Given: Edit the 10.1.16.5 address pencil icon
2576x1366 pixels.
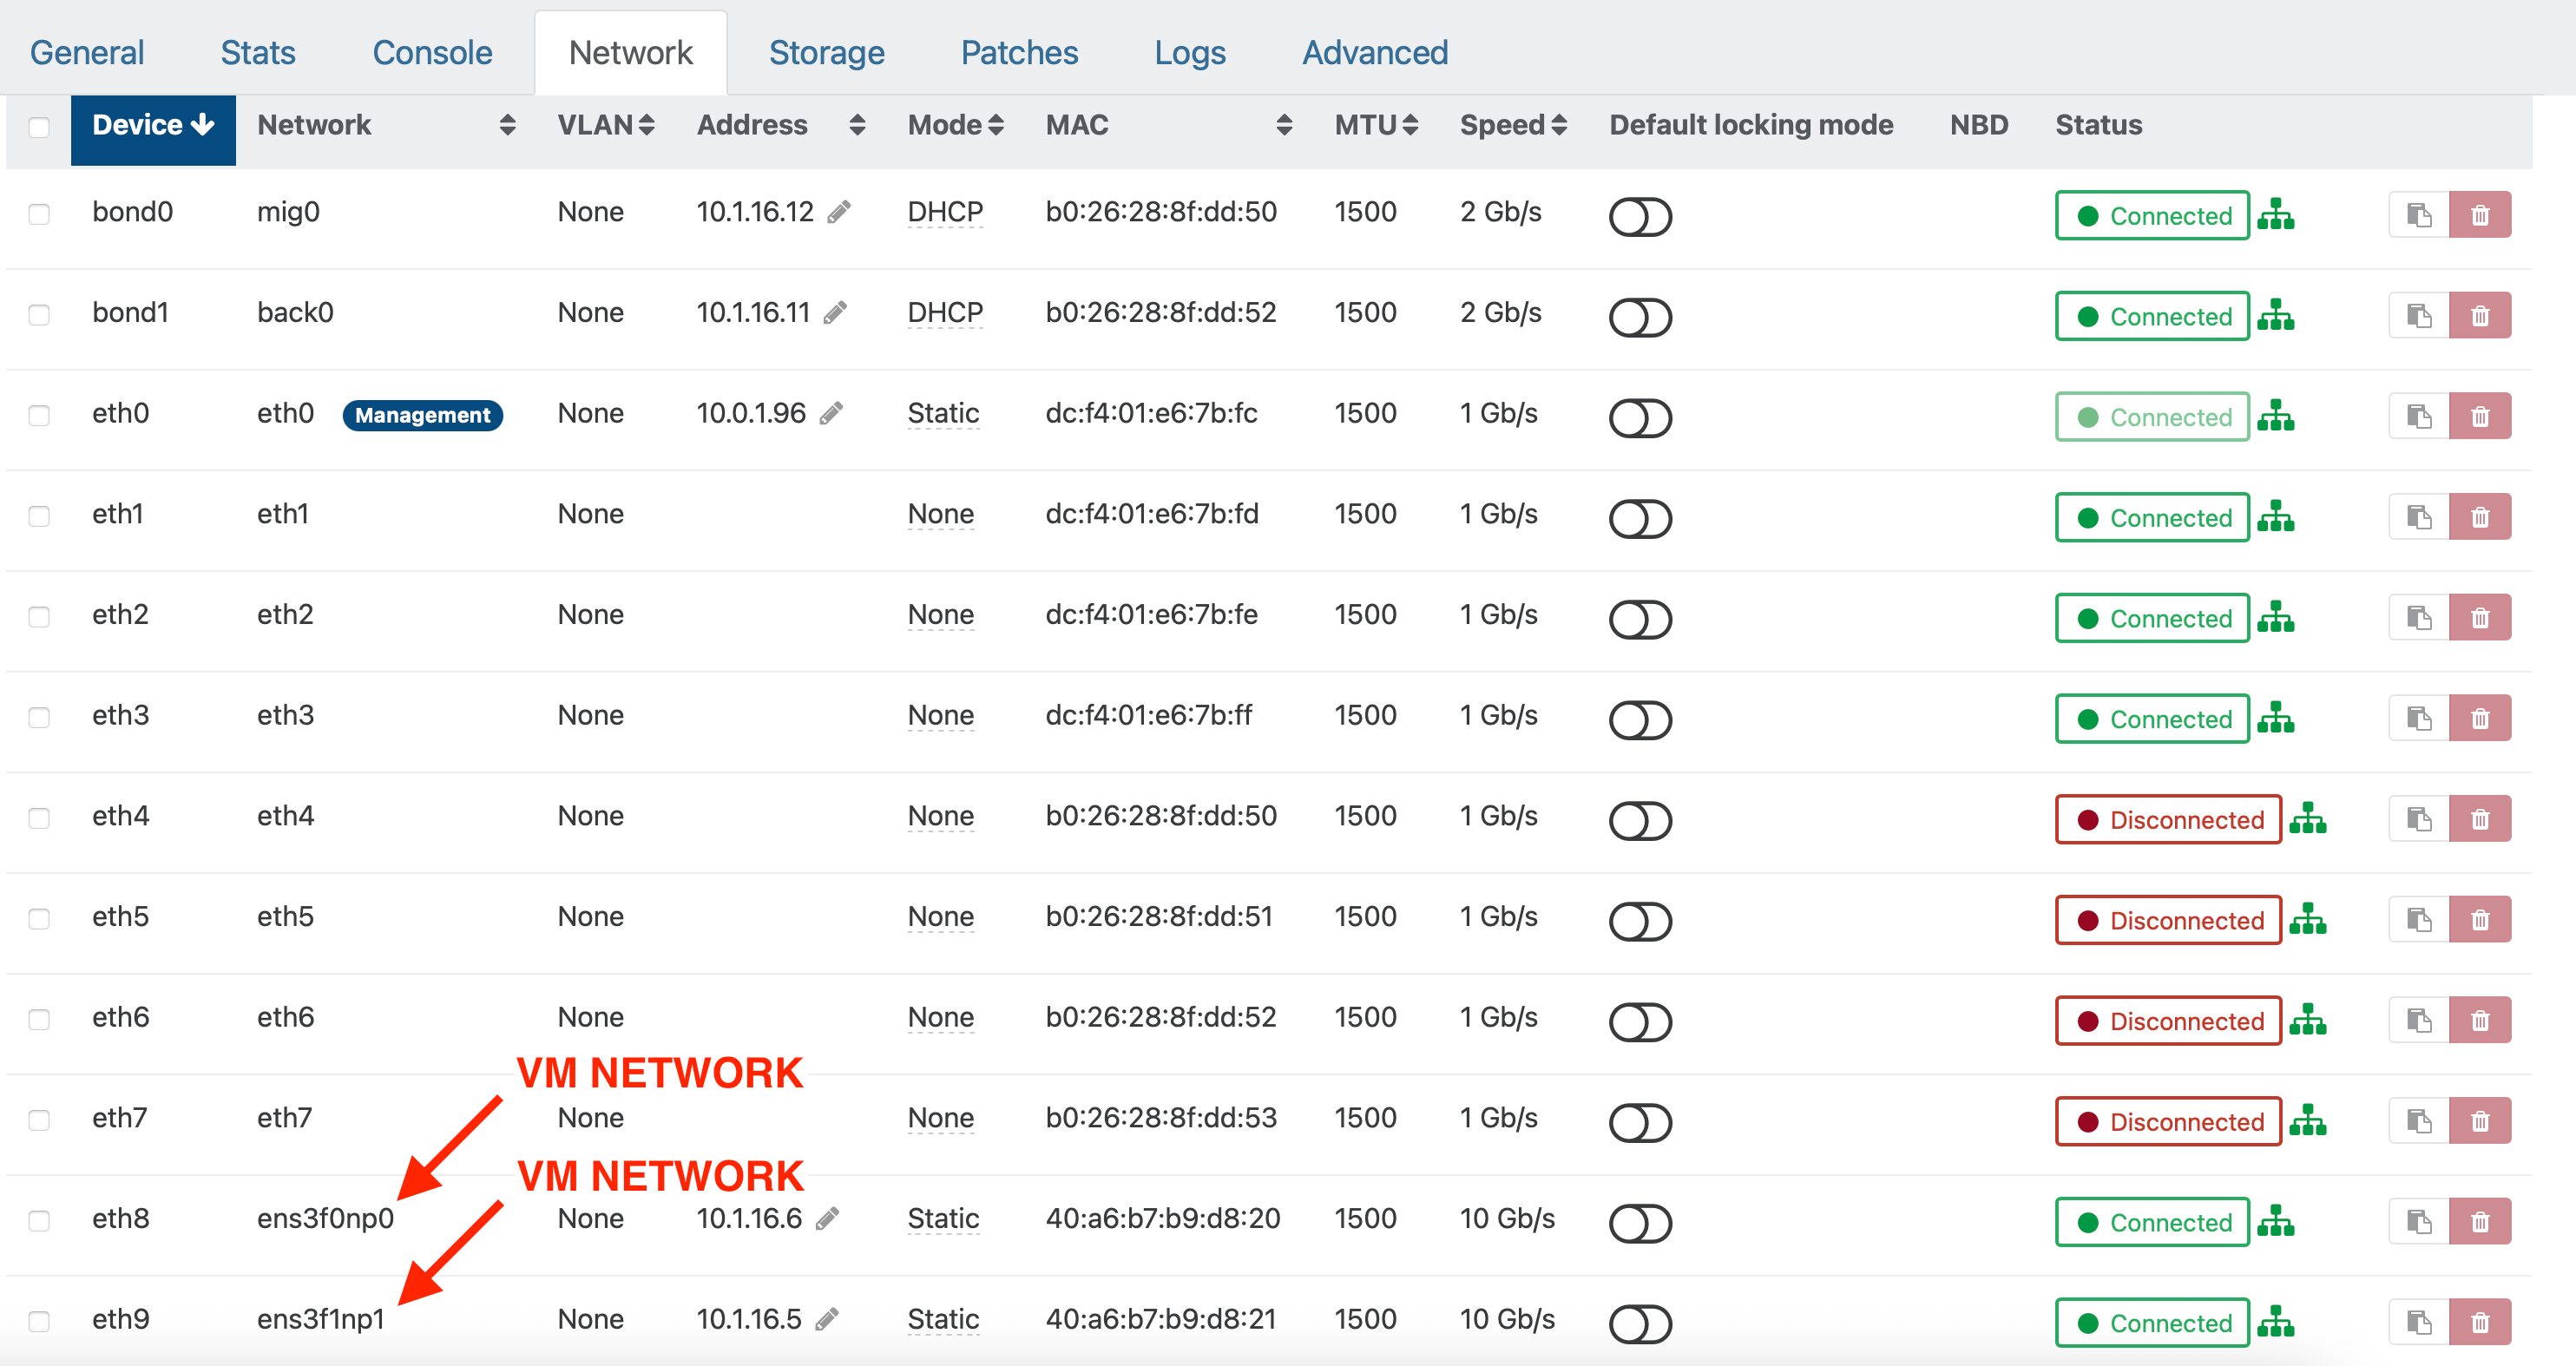Looking at the screenshot, I should [x=826, y=1320].
